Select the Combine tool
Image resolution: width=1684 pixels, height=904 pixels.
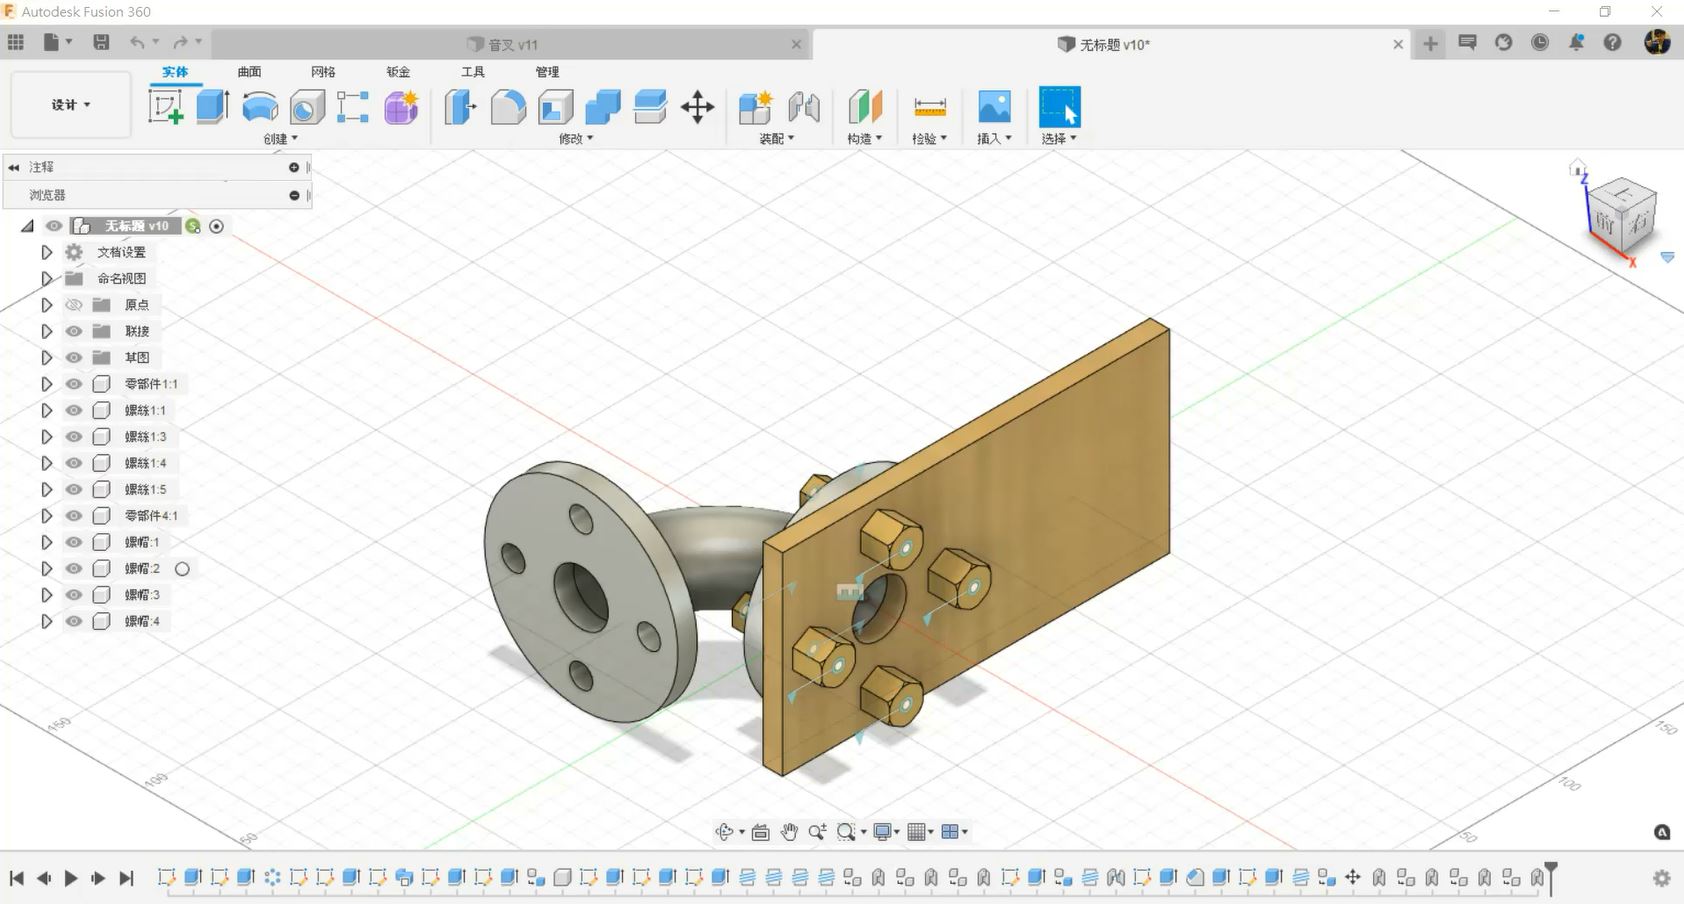click(603, 106)
